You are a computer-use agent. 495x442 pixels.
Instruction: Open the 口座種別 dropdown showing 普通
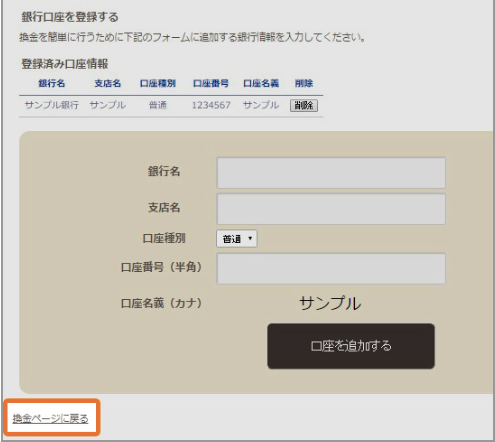click(x=237, y=239)
